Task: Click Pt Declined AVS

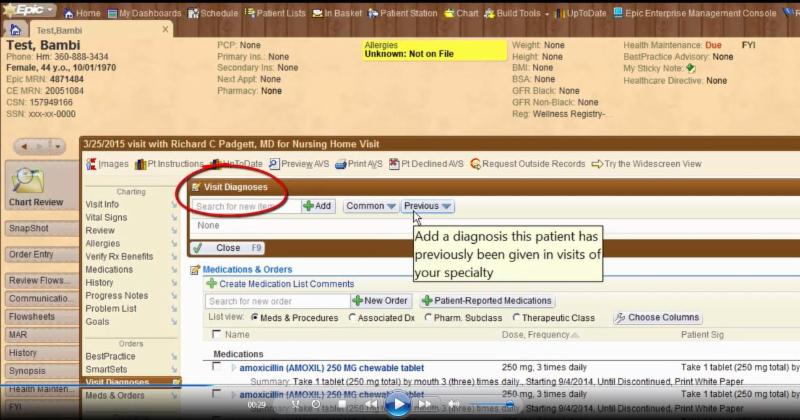Action: 426,164
